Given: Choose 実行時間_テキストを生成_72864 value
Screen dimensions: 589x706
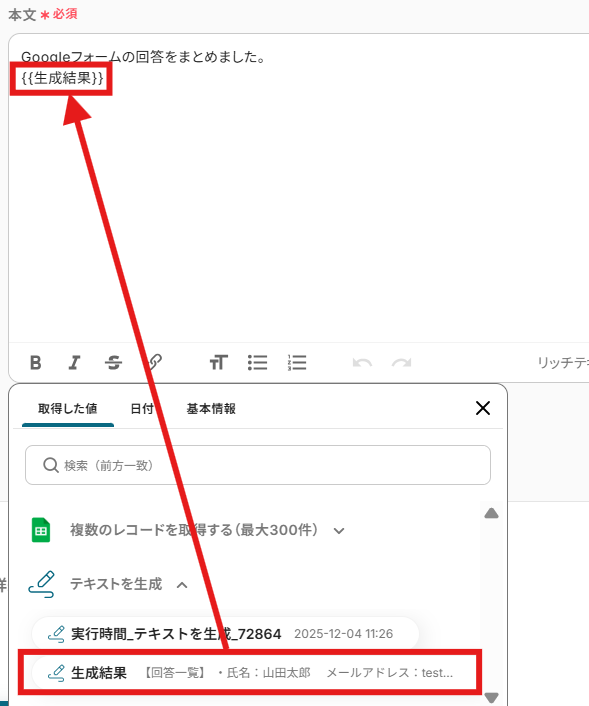Looking at the screenshot, I should tap(225, 634).
